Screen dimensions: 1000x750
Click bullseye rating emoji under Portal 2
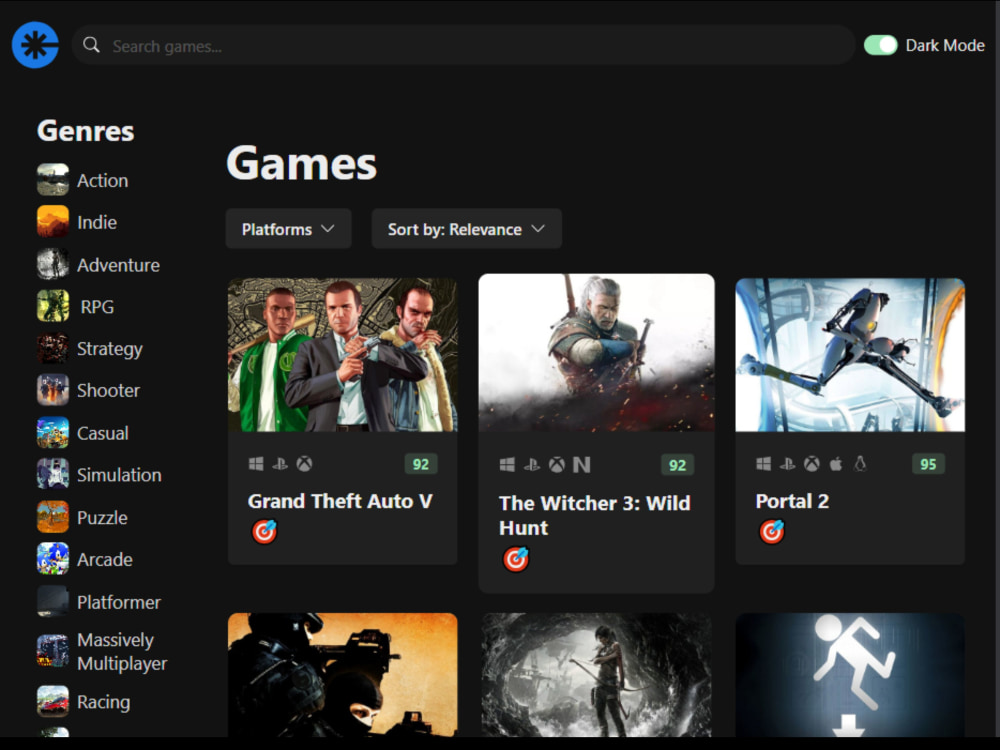pyautogui.click(x=772, y=531)
